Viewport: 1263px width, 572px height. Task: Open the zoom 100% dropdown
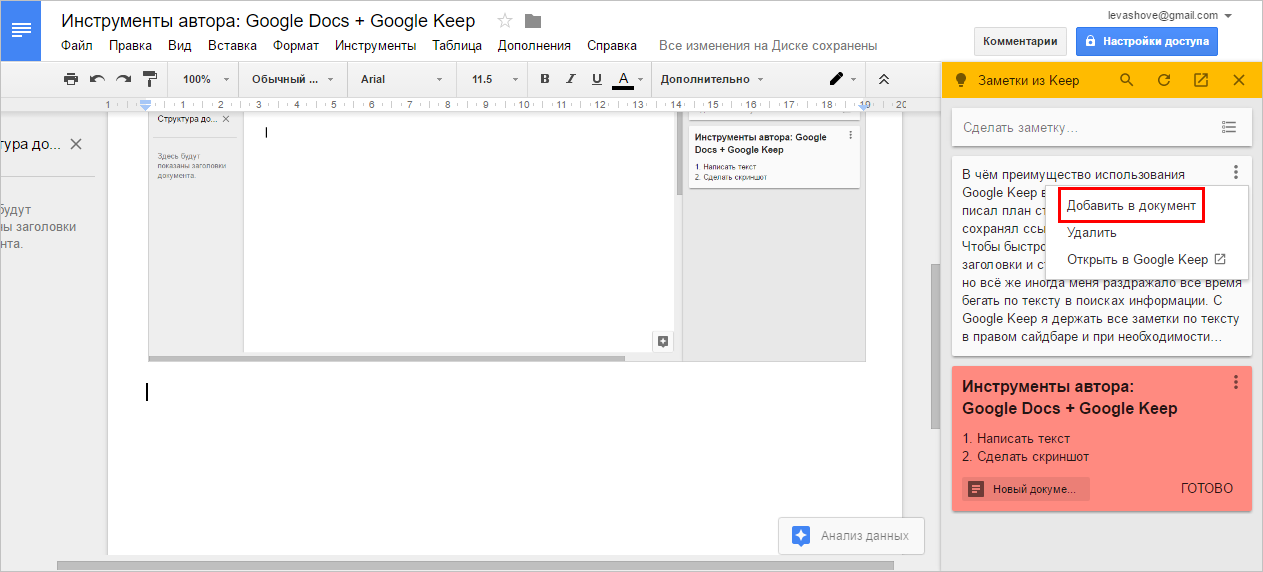pos(205,79)
